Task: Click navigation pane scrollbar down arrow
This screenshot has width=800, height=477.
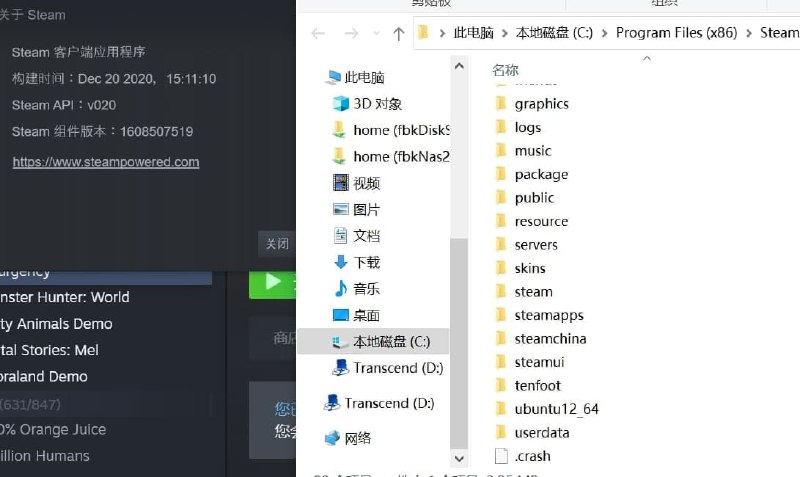Action: pos(459,458)
